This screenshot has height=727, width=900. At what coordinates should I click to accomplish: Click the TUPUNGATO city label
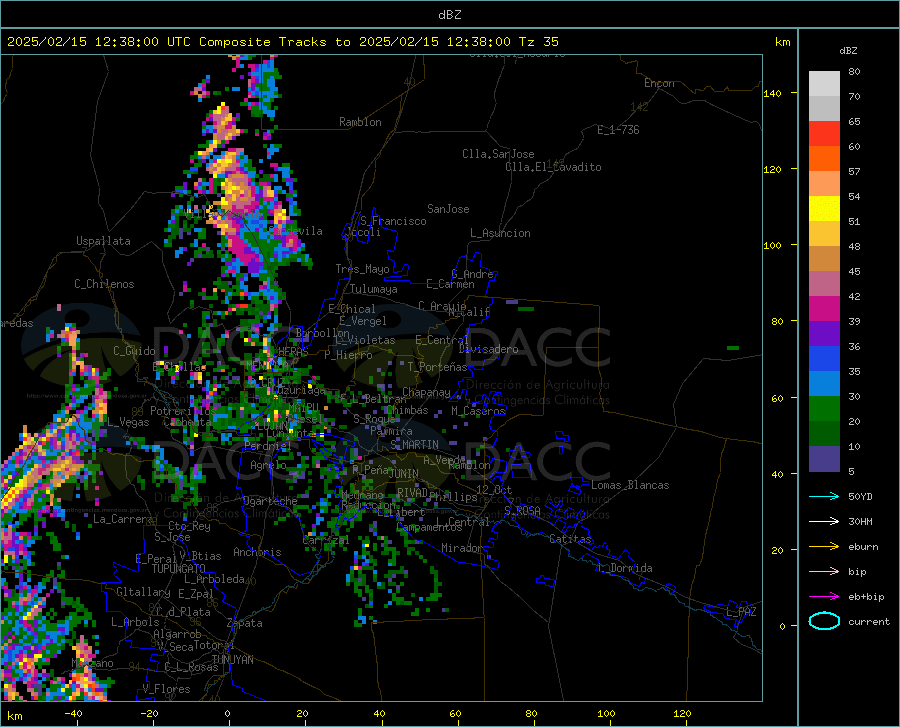[179, 569]
